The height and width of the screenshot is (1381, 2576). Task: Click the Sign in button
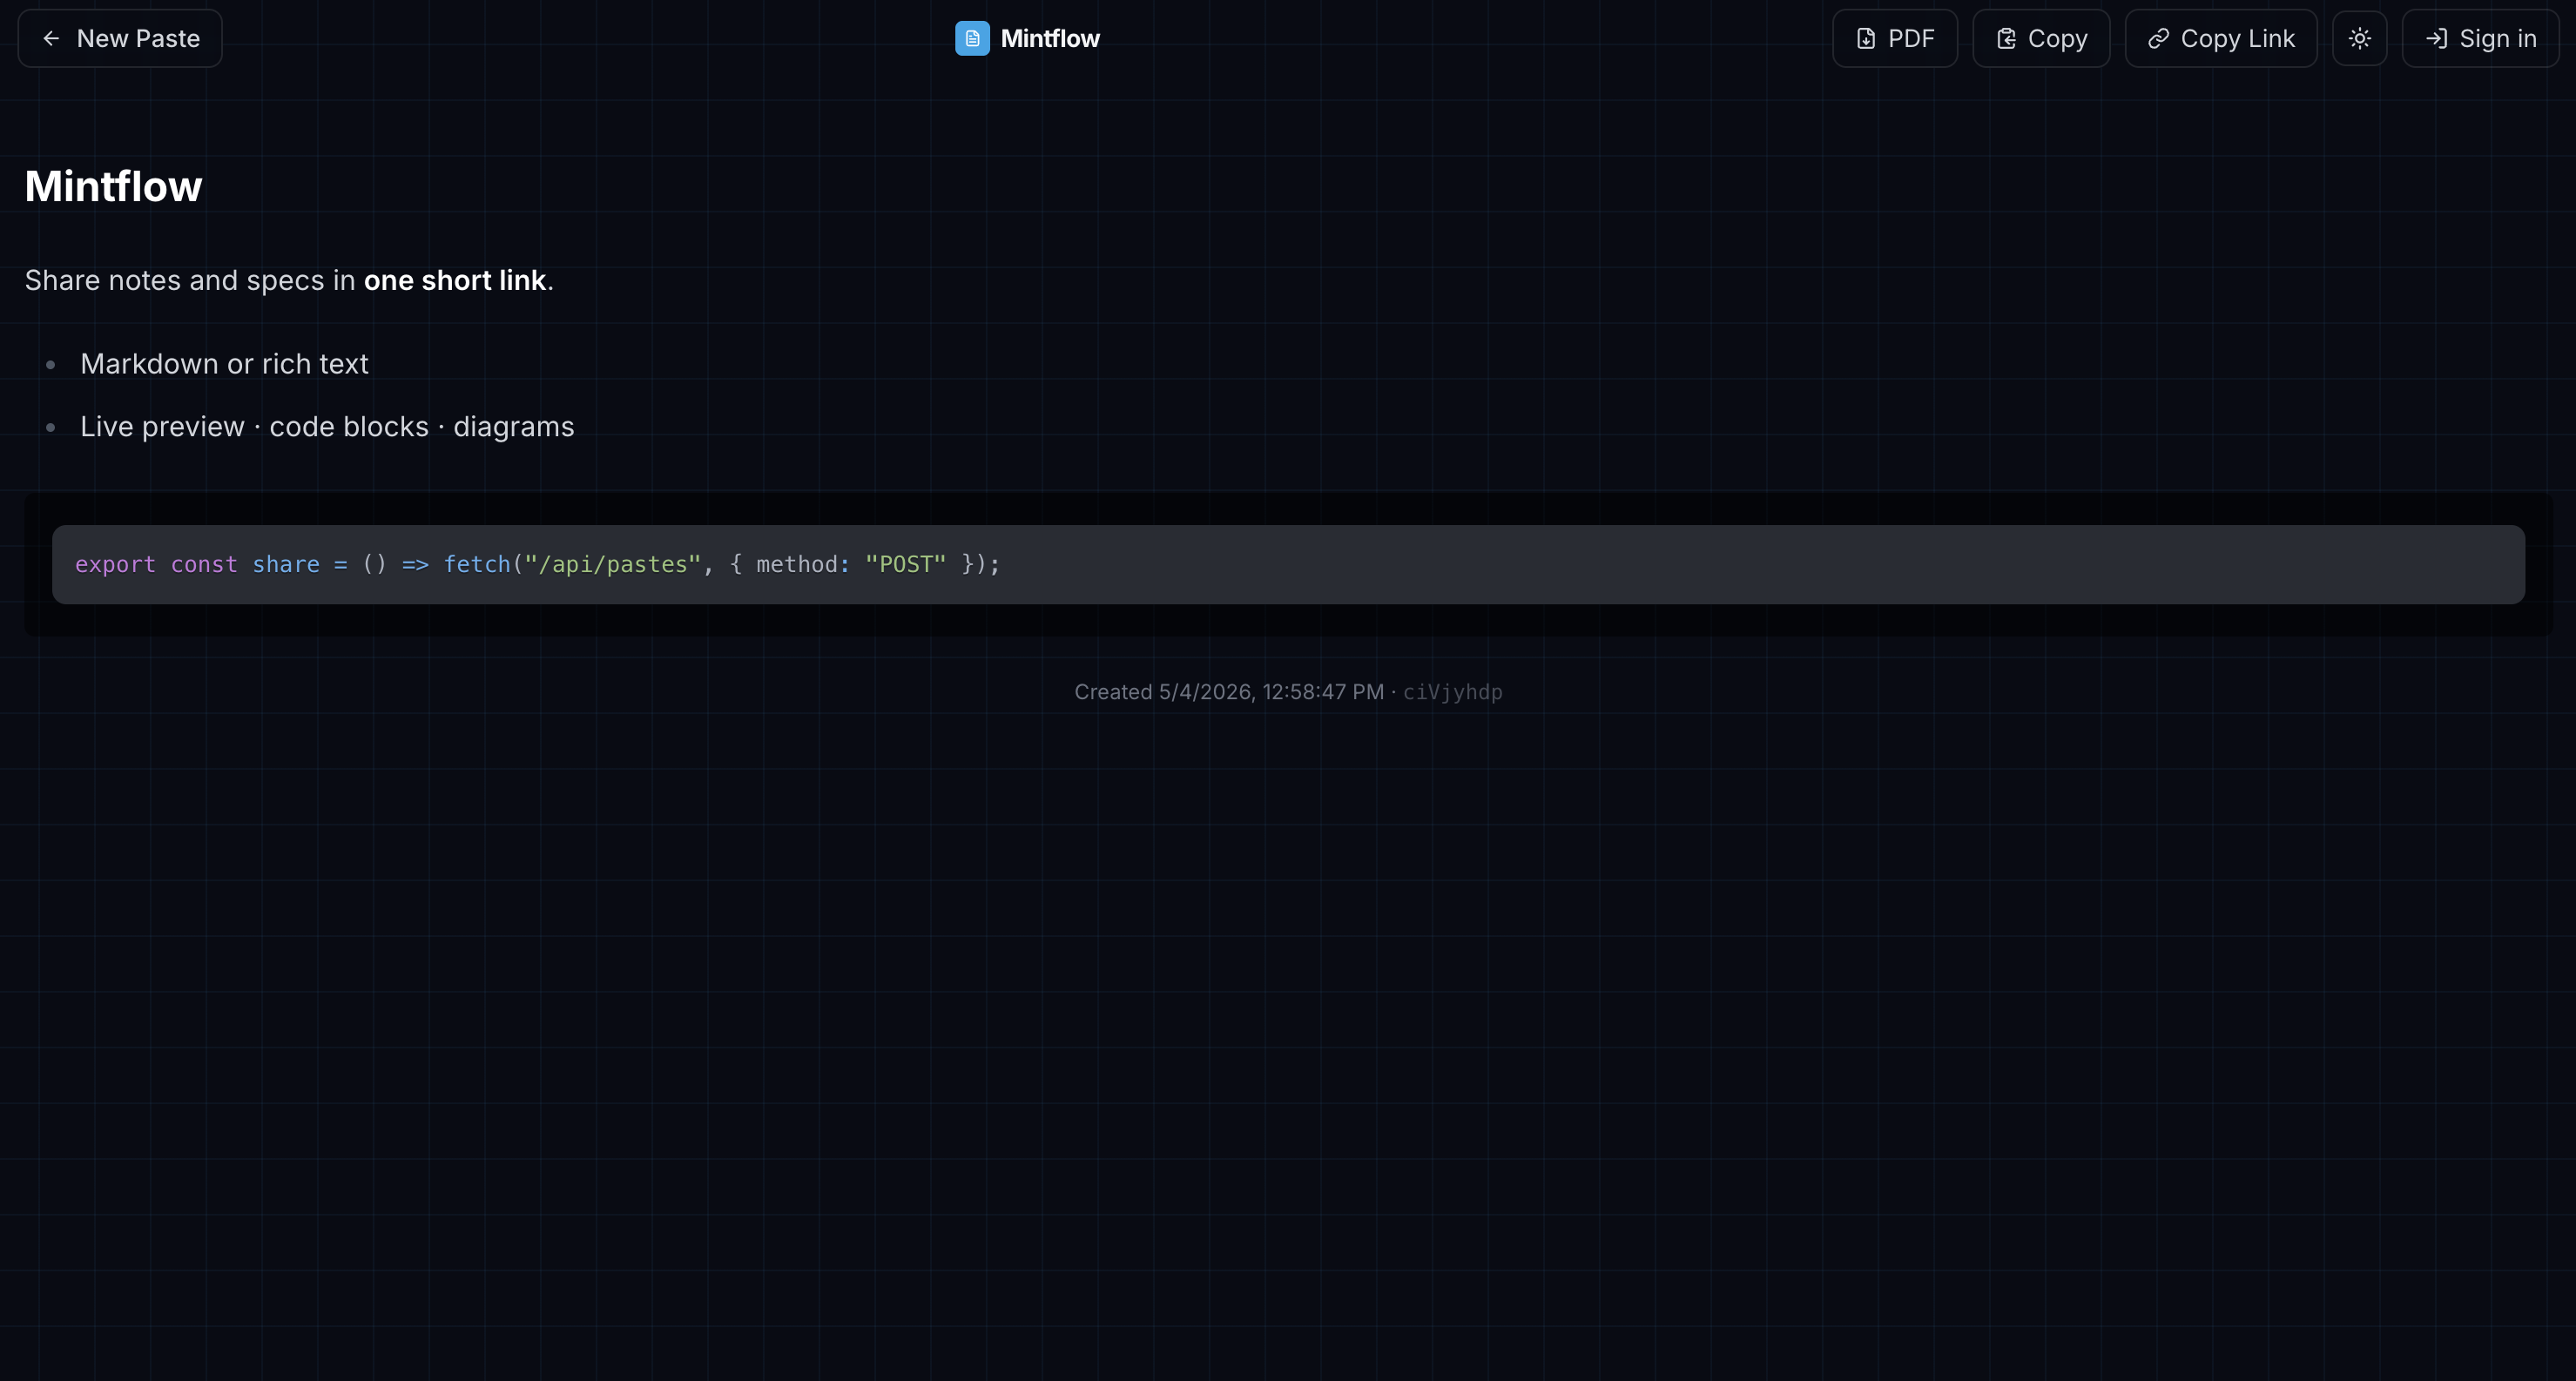2480,38
